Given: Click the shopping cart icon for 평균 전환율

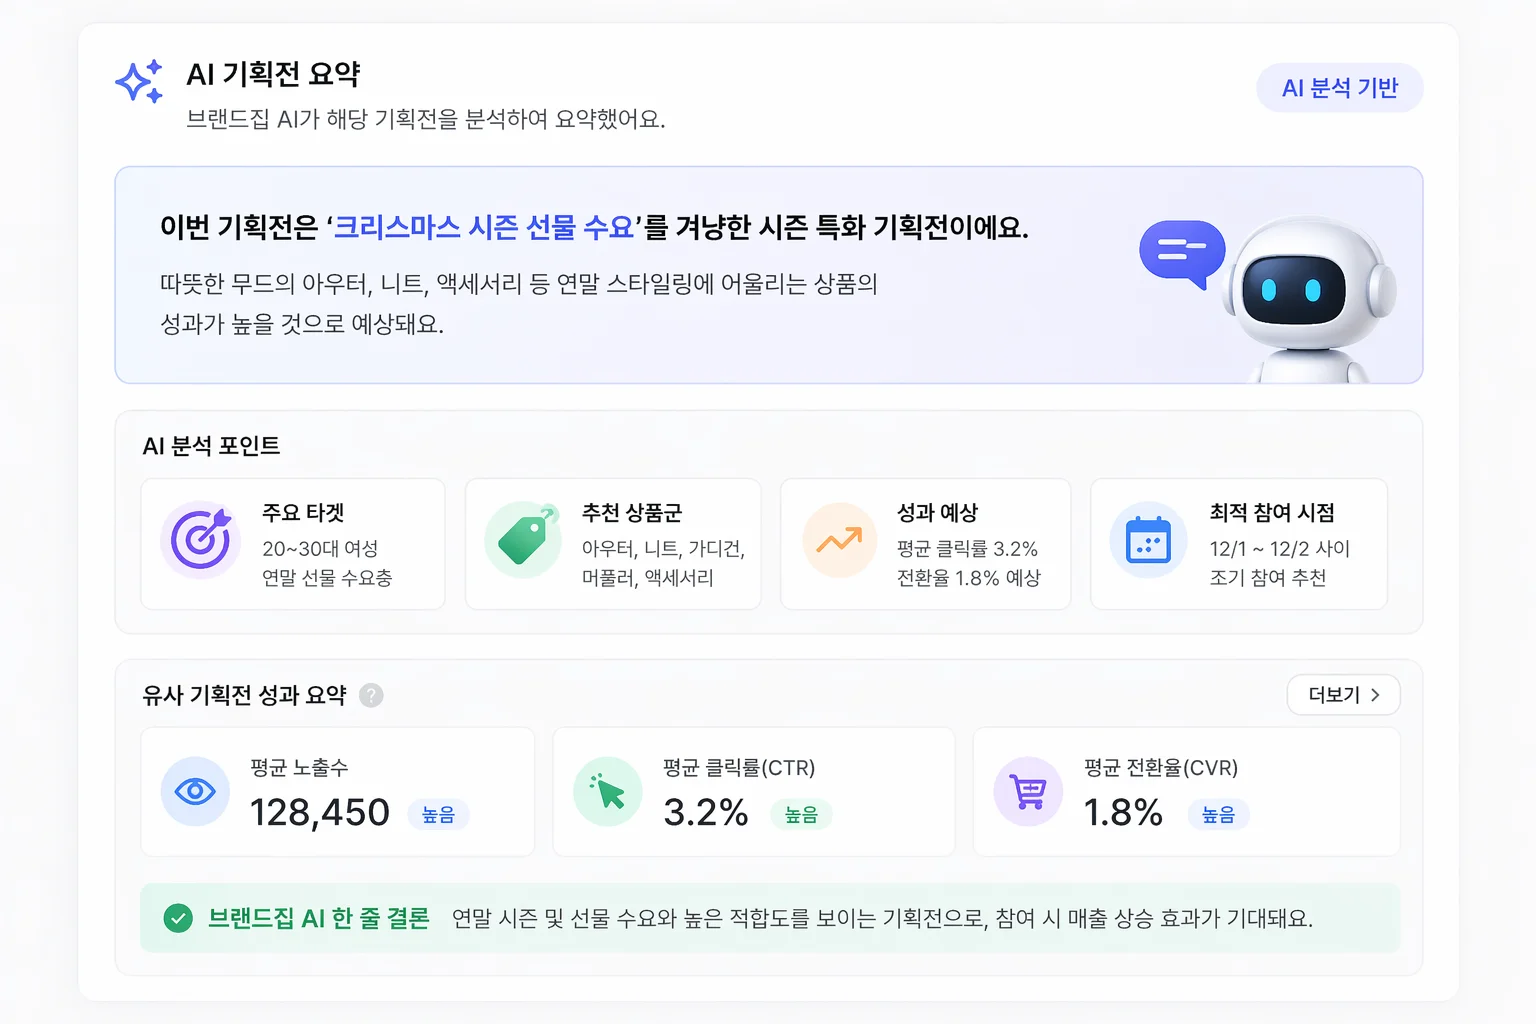Looking at the screenshot, I should (x=1028, y=792).
